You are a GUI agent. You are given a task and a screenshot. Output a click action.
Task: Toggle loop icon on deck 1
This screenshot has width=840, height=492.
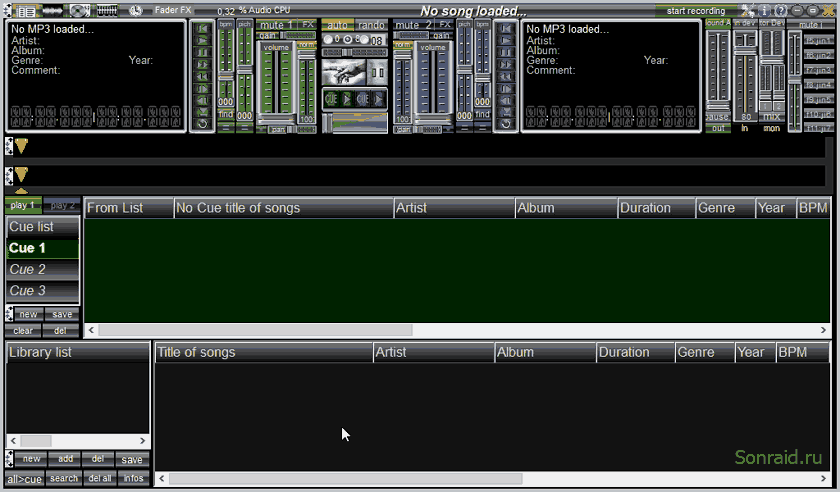click(202, 124)
